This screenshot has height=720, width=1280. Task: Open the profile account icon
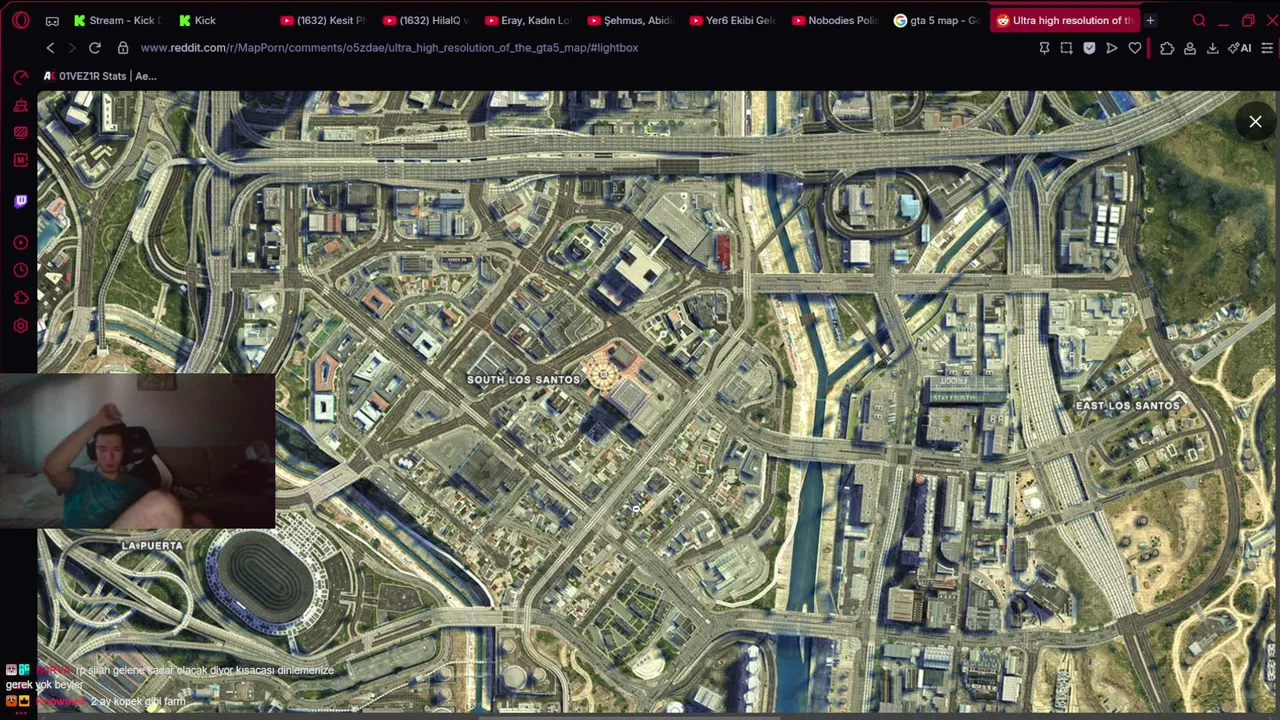(1190, 48)
